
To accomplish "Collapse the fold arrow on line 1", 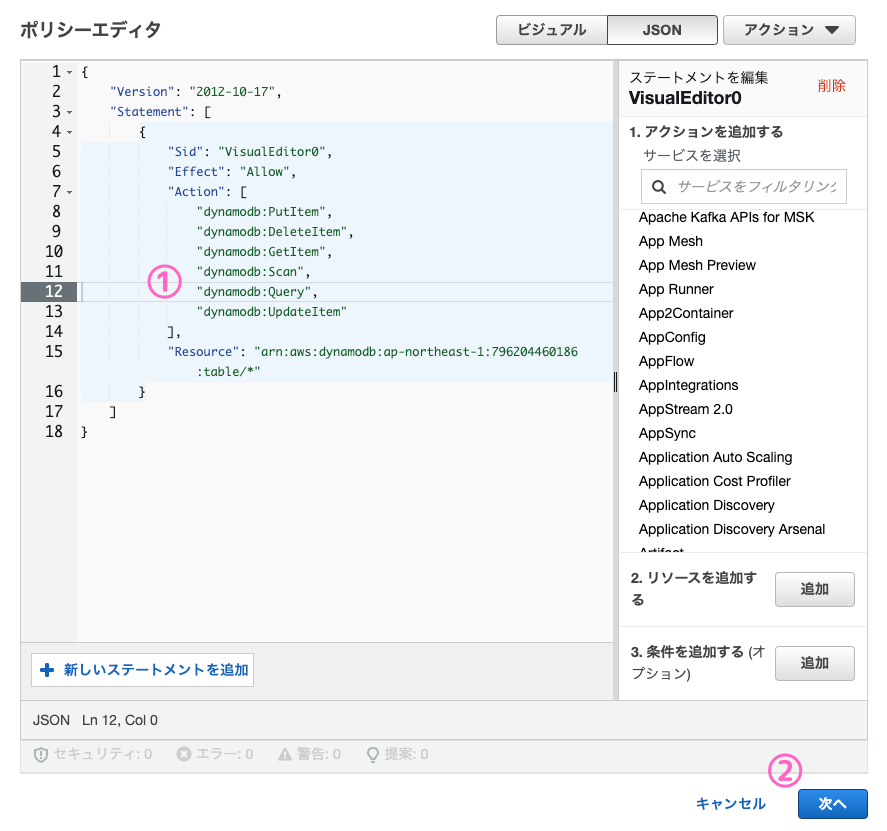I will (70, 72).
